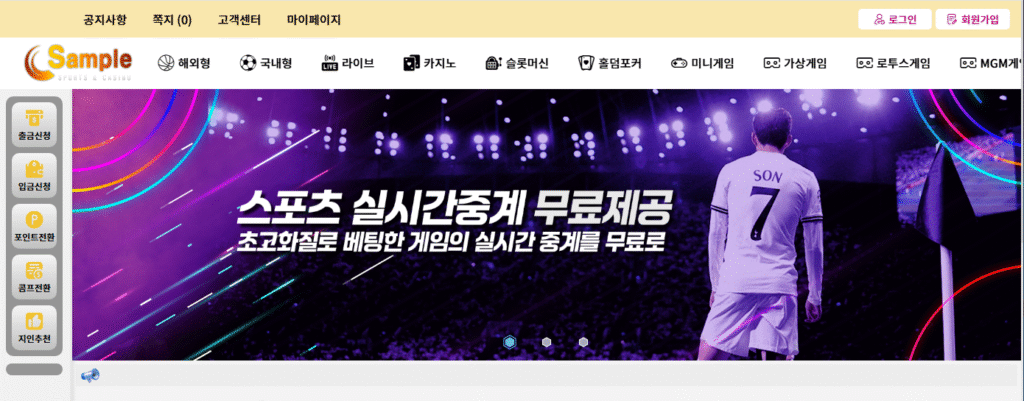Select the 포인트전환 point conversion icon
This screenshot has height=401, width=1024.
tap(34, 227)
